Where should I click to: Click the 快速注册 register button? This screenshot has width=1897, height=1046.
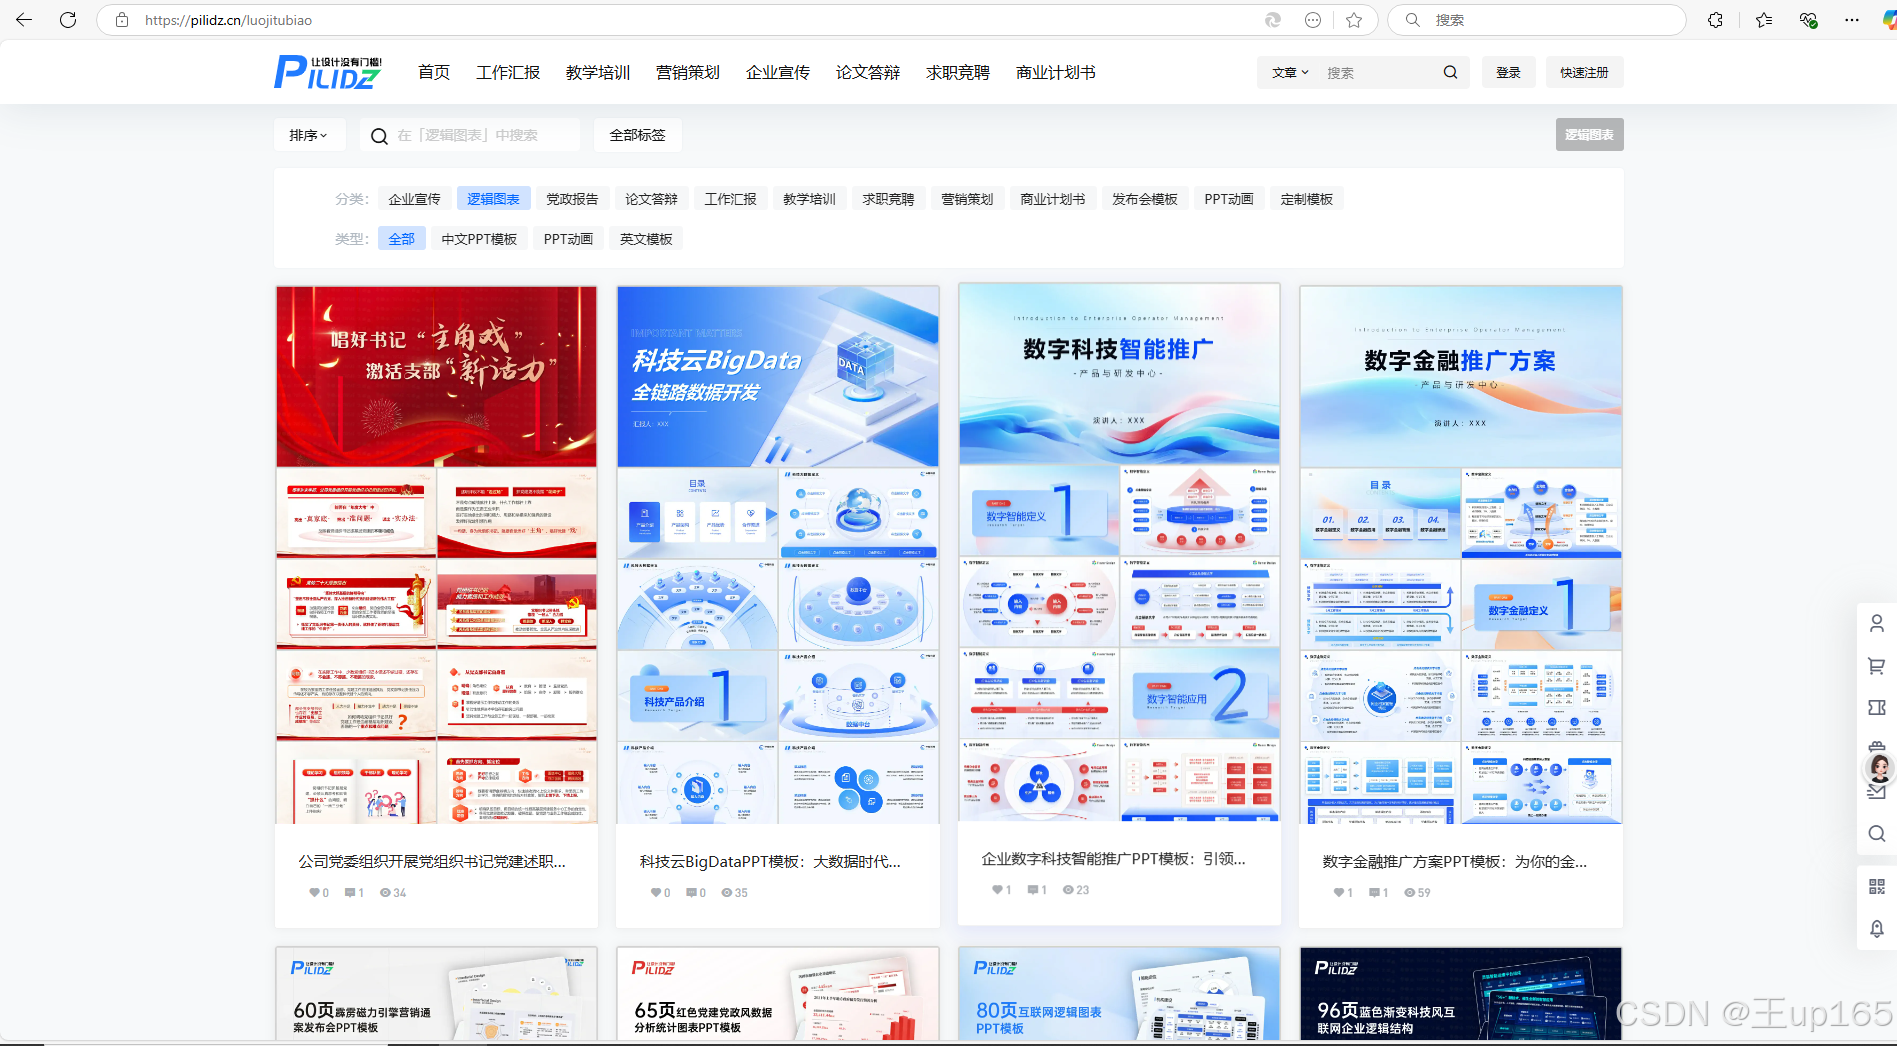tap(1584, 72)
